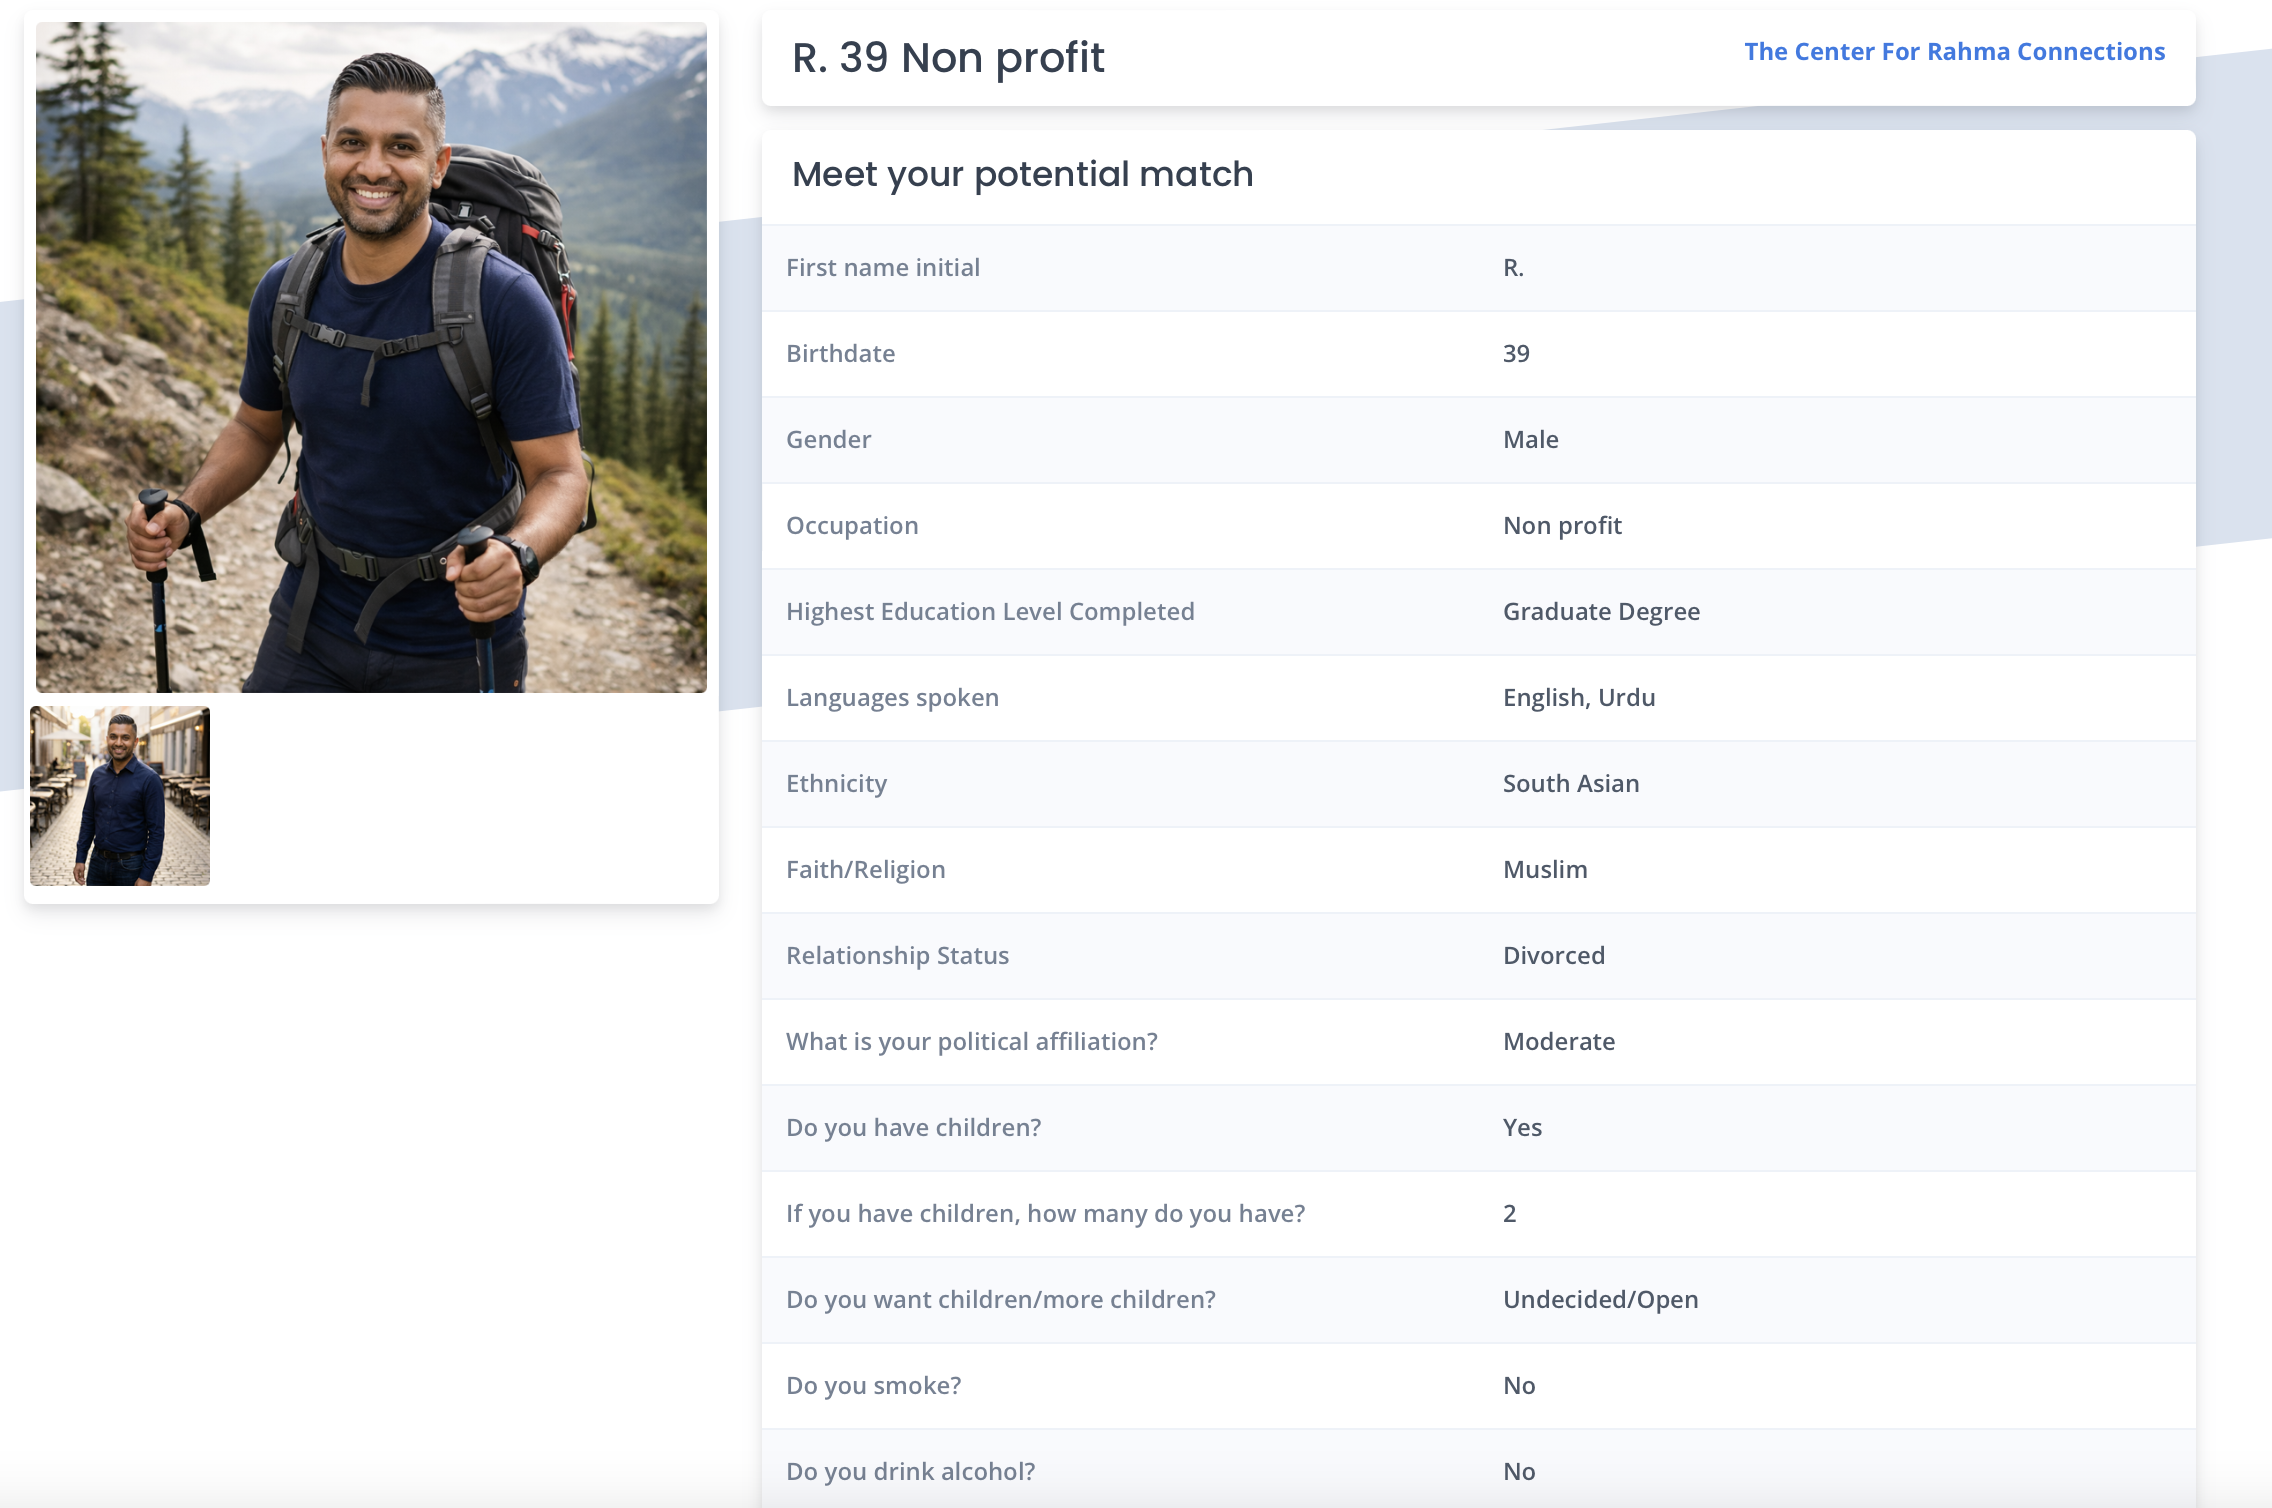Open The Center For Rahma Connections link
The image size is (2272, 1508).
point(1954,52)
